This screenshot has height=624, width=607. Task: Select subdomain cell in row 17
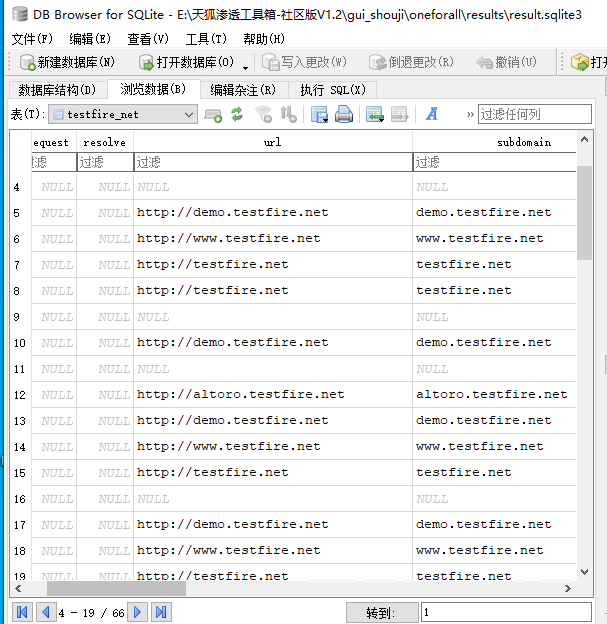click(x=494, y=525)
